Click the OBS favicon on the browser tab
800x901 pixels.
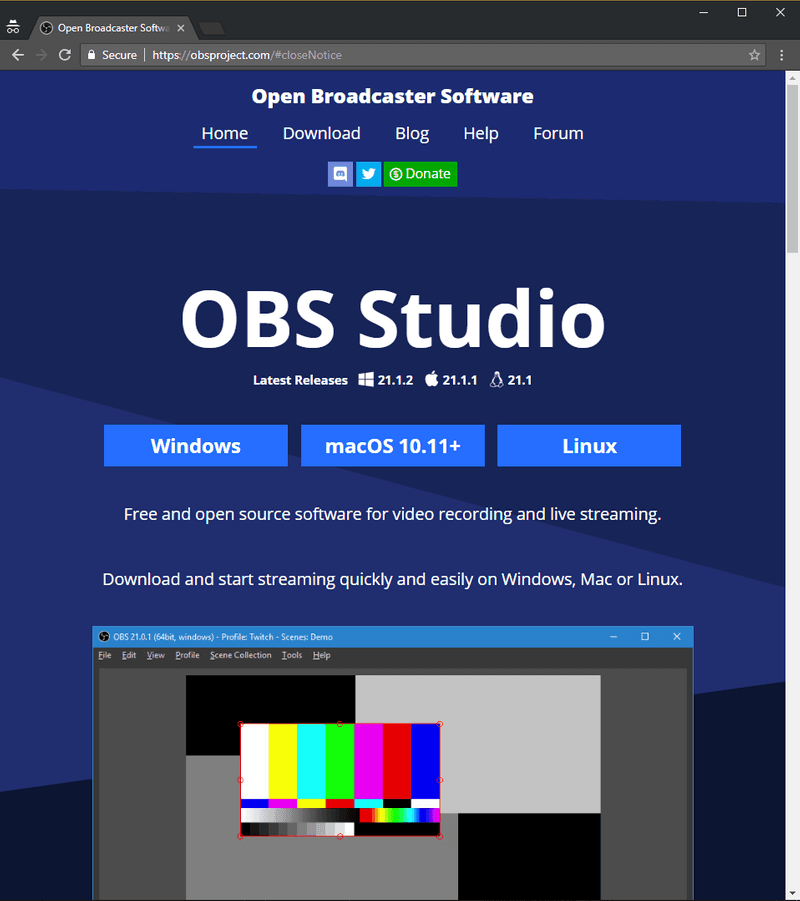tap(47, 28)
